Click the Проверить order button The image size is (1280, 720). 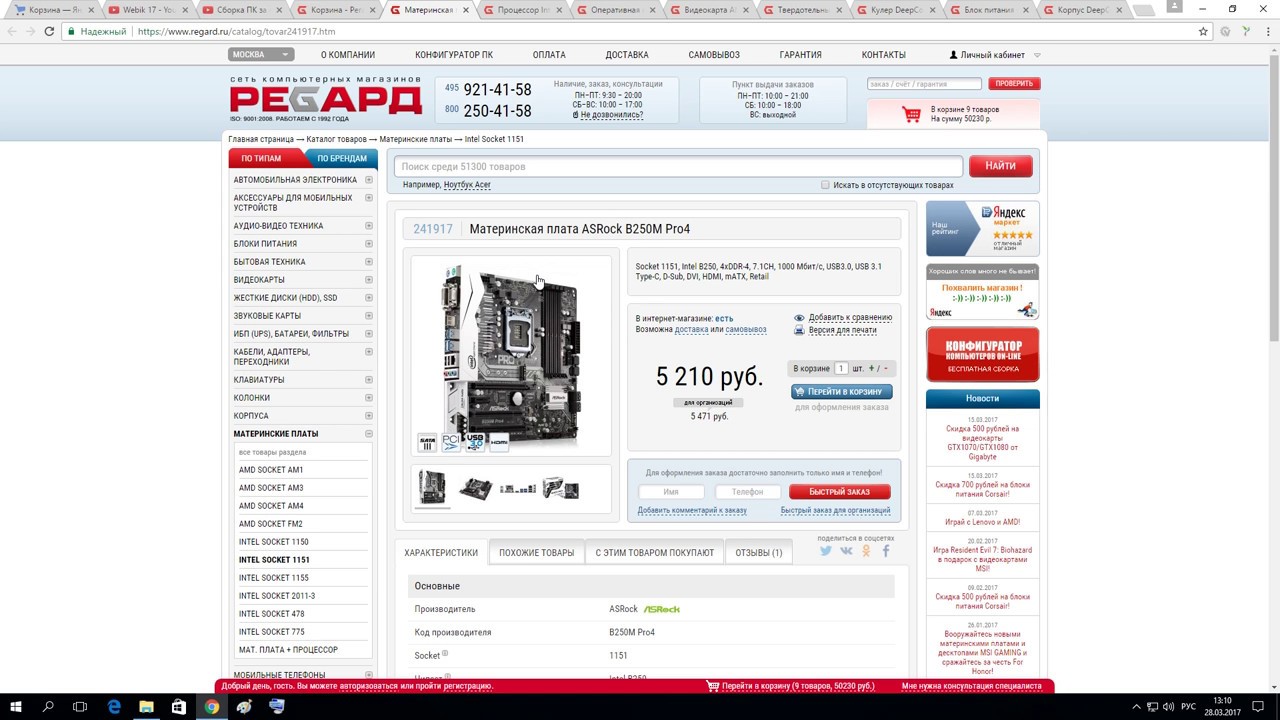point(1014,84)
